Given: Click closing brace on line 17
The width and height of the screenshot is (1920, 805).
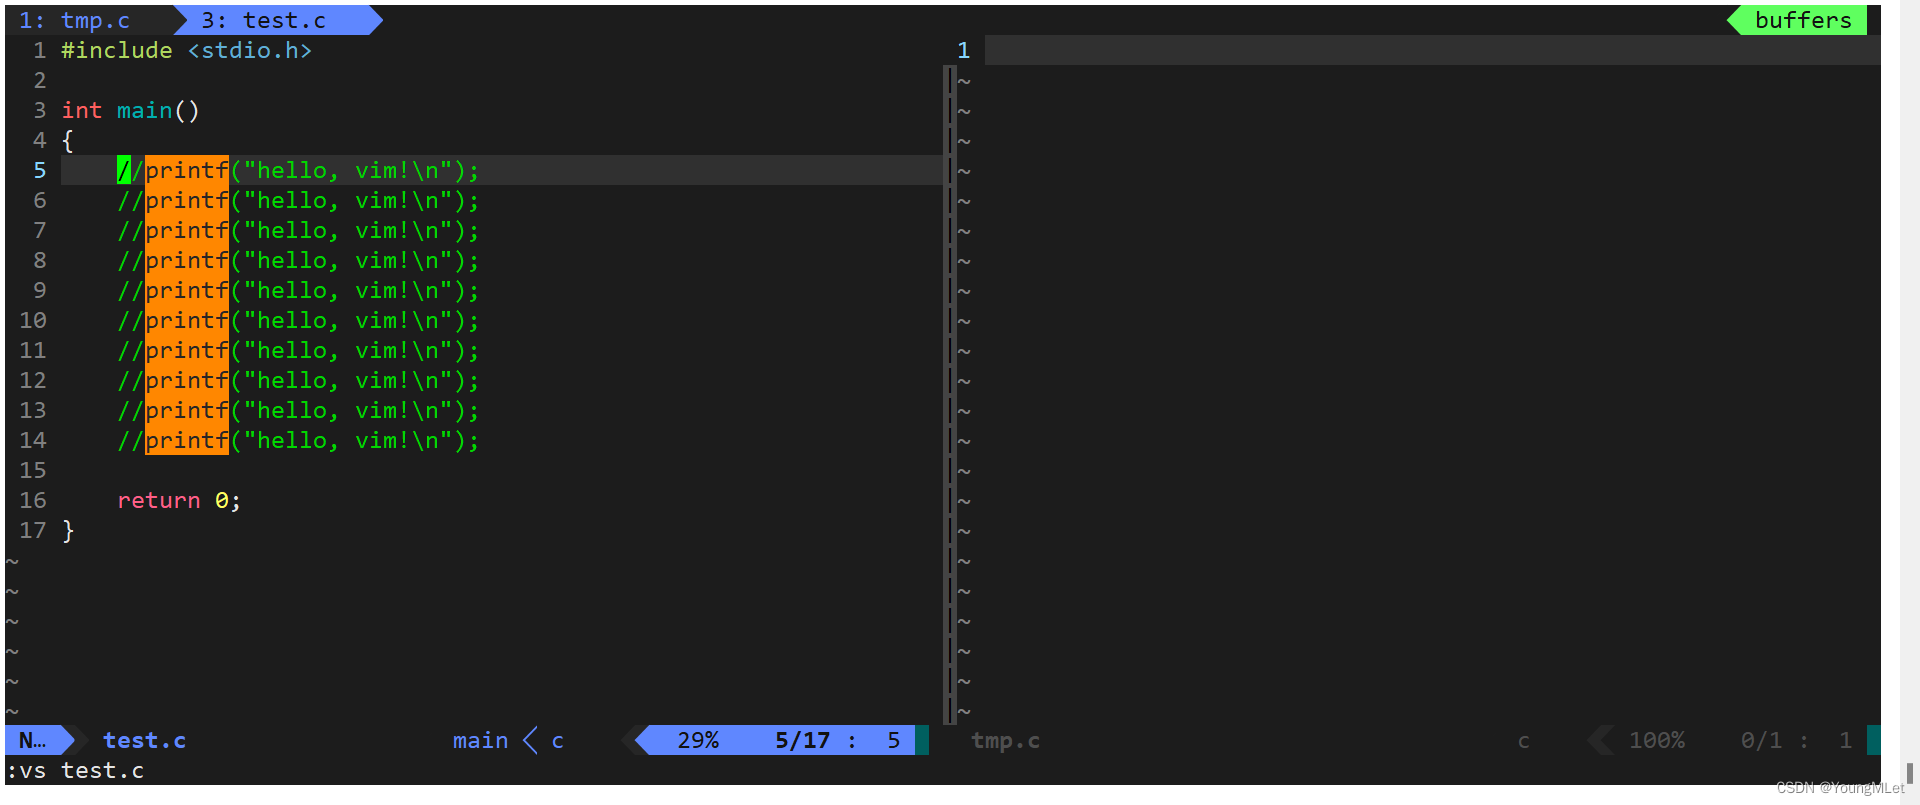Looking at the screenshot, I should [x=68, y=530].
